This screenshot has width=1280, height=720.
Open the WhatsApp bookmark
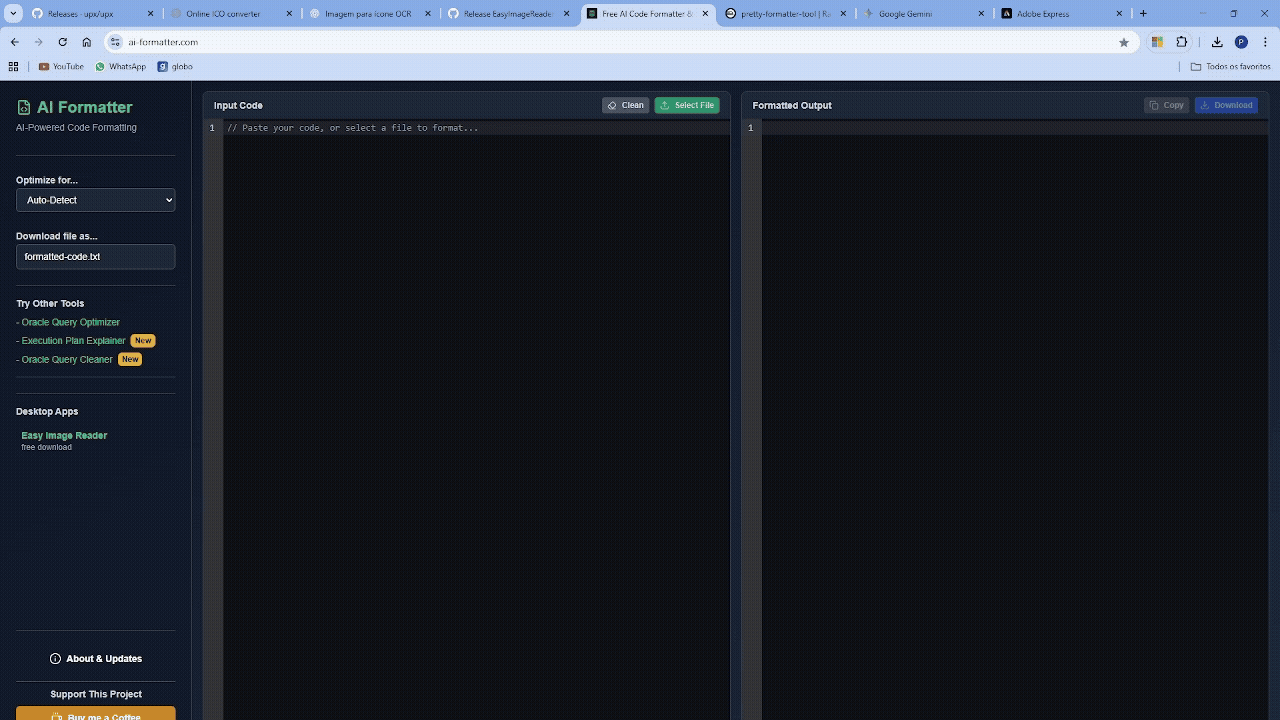[x=121, y=67]
